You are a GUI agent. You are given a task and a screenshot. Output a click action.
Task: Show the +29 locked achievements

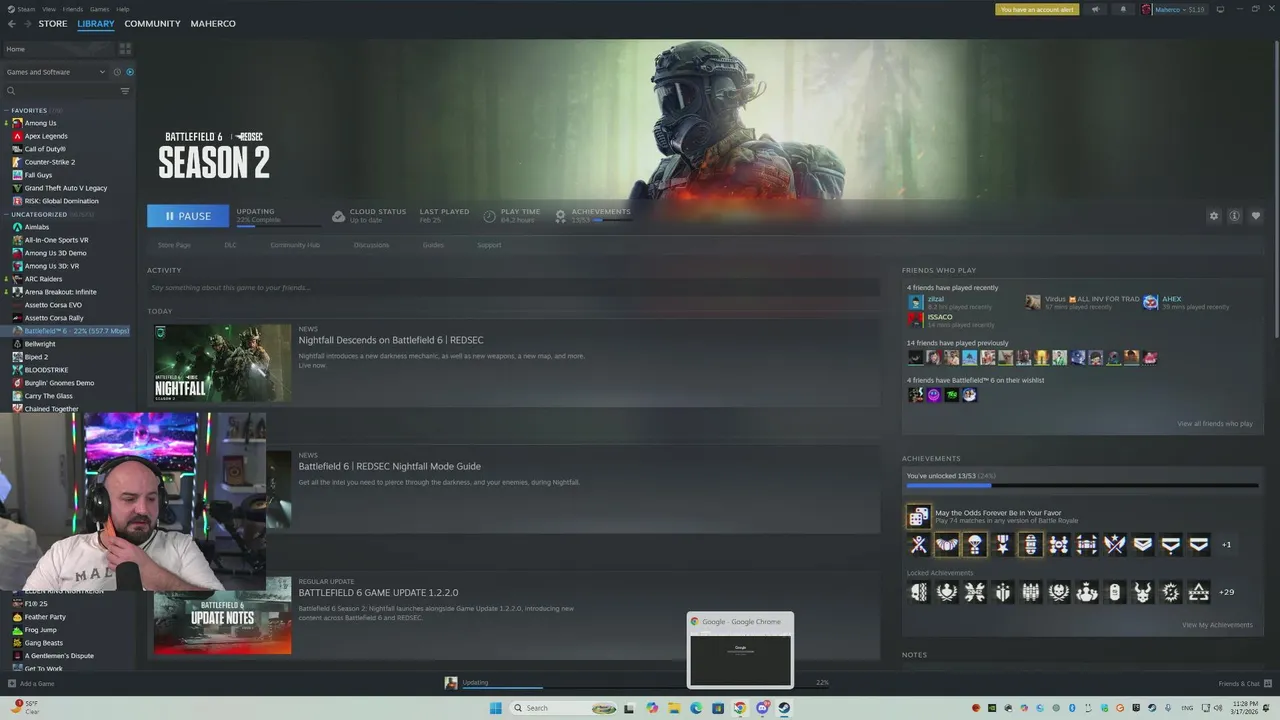pyautogui.click(x=1226, y=592)
